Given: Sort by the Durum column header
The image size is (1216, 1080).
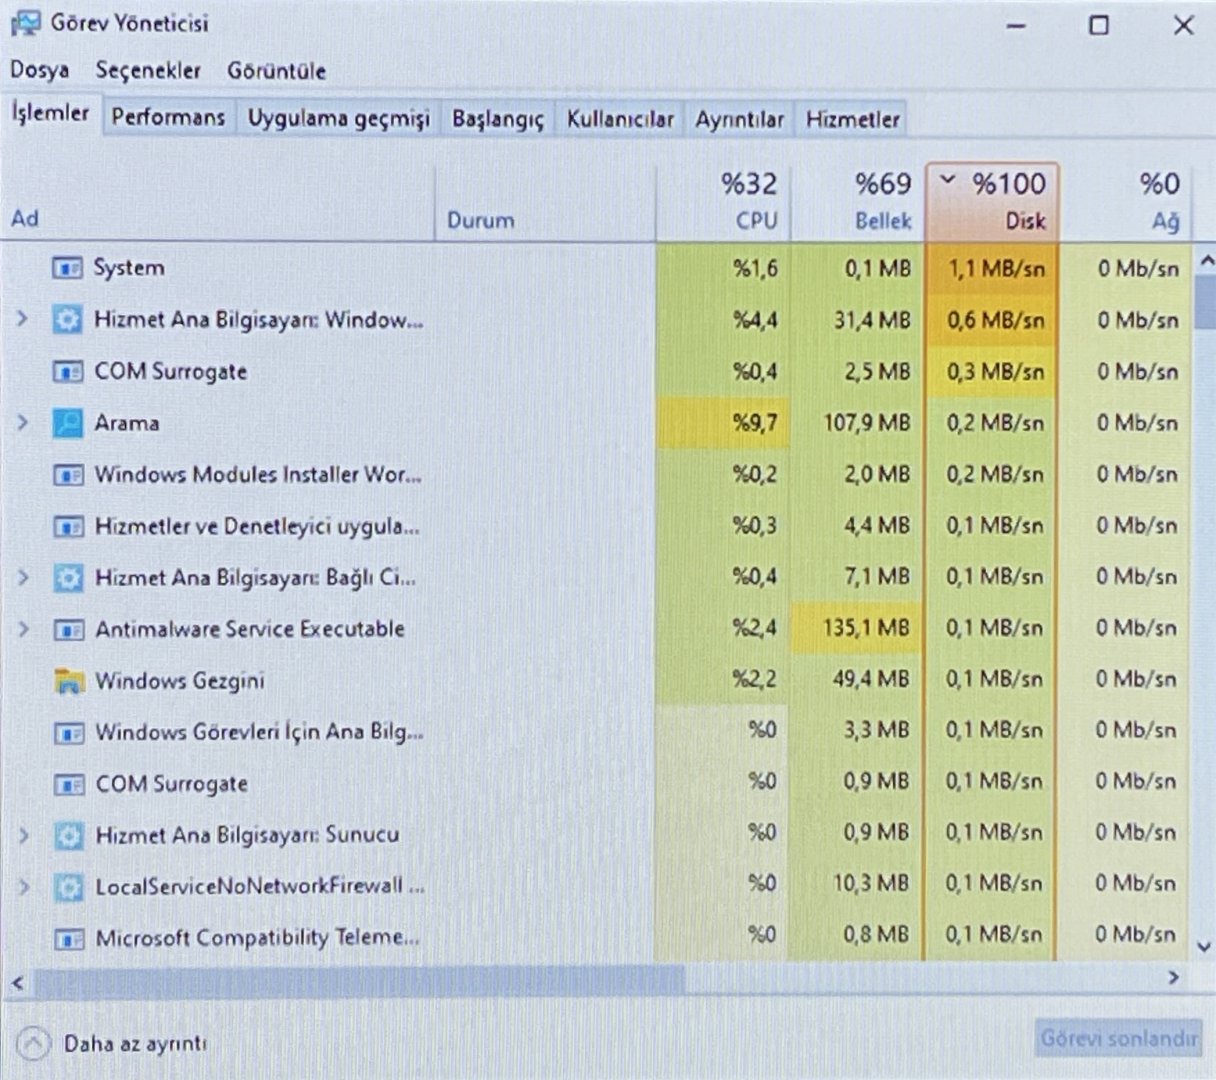Looking at the screenshot, I should [x=545, y=202].
